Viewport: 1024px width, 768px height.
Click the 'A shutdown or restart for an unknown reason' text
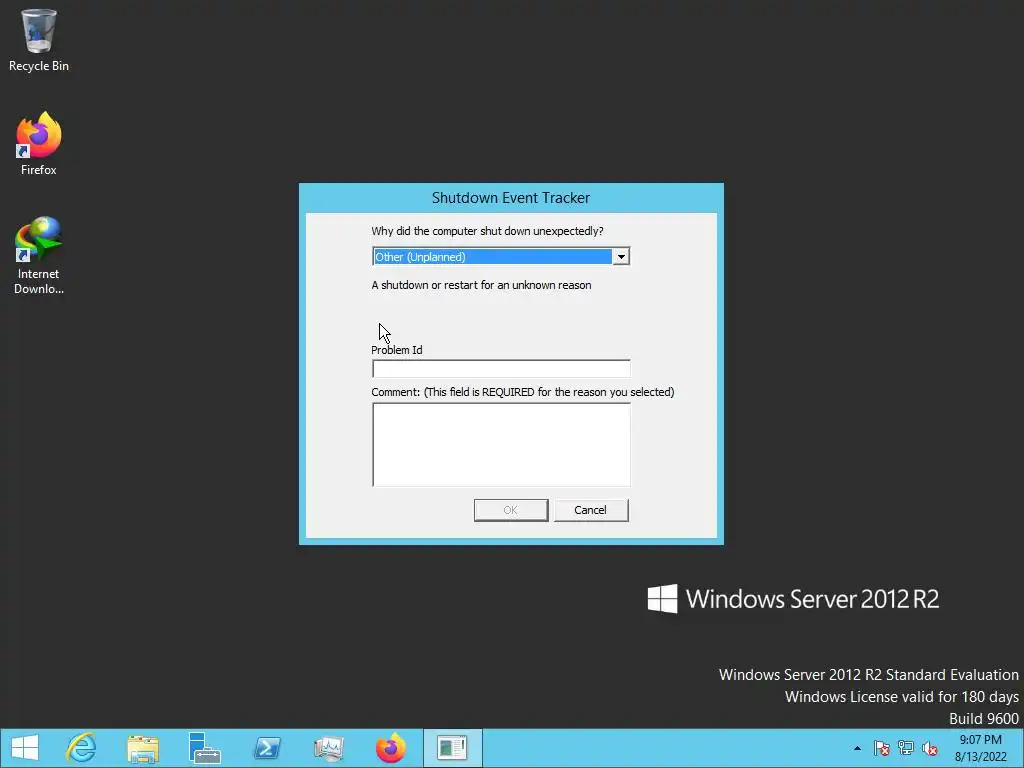pyautogui.click(x=481, y=285)
